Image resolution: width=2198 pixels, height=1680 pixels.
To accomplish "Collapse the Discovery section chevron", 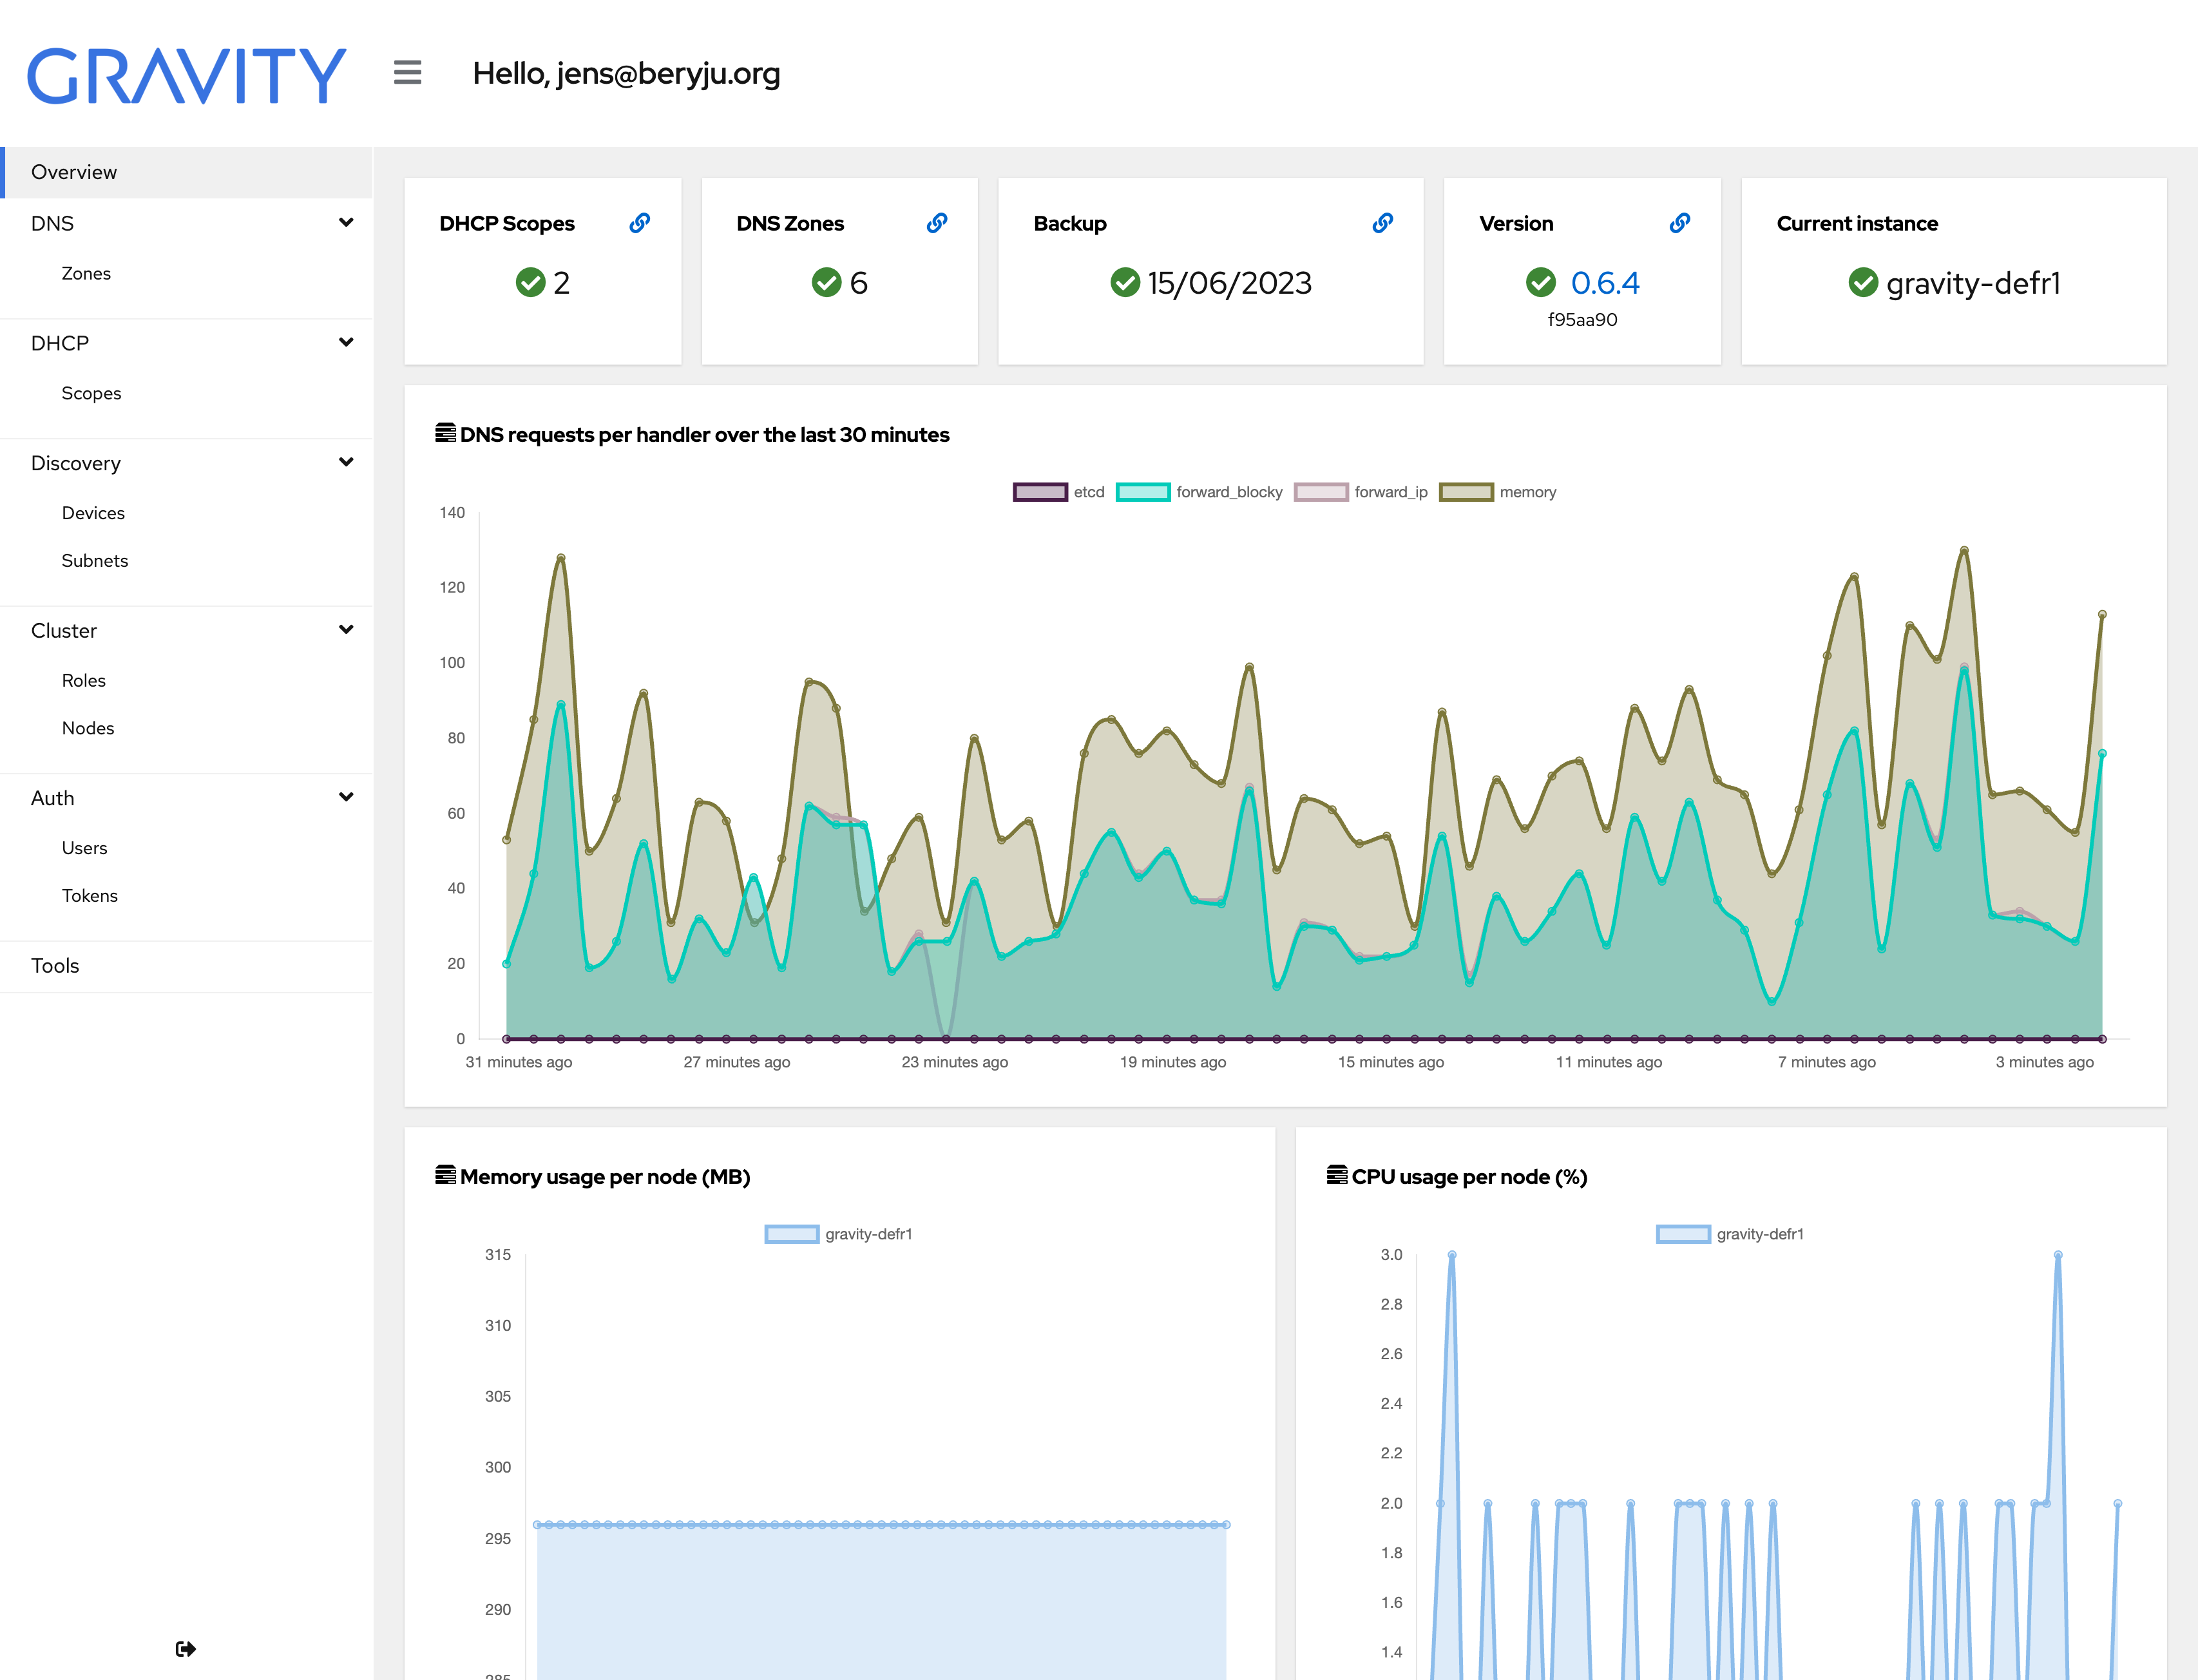I will [346, 462].
